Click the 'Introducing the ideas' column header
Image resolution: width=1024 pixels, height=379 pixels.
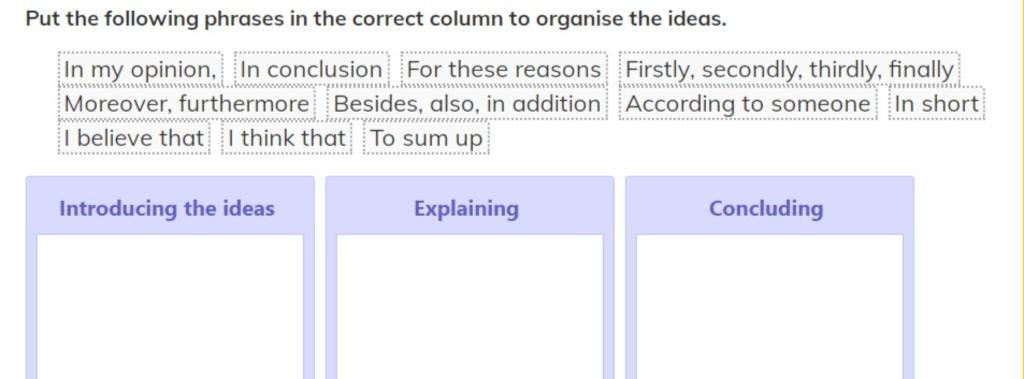(x=167, y=208)
